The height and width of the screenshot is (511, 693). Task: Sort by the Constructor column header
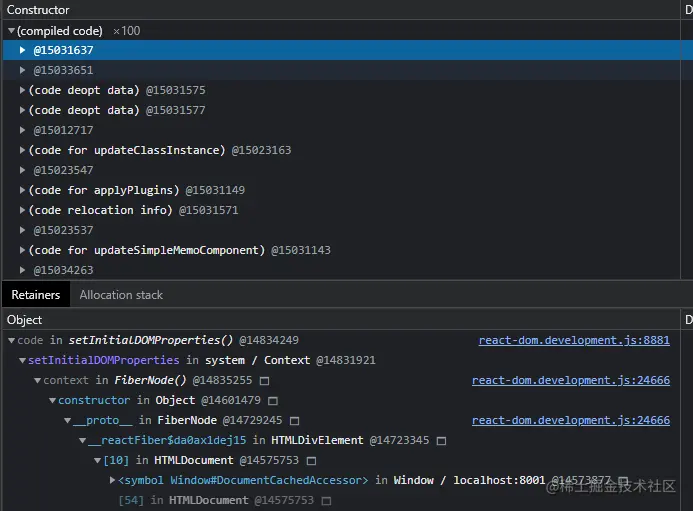(39, 10)
